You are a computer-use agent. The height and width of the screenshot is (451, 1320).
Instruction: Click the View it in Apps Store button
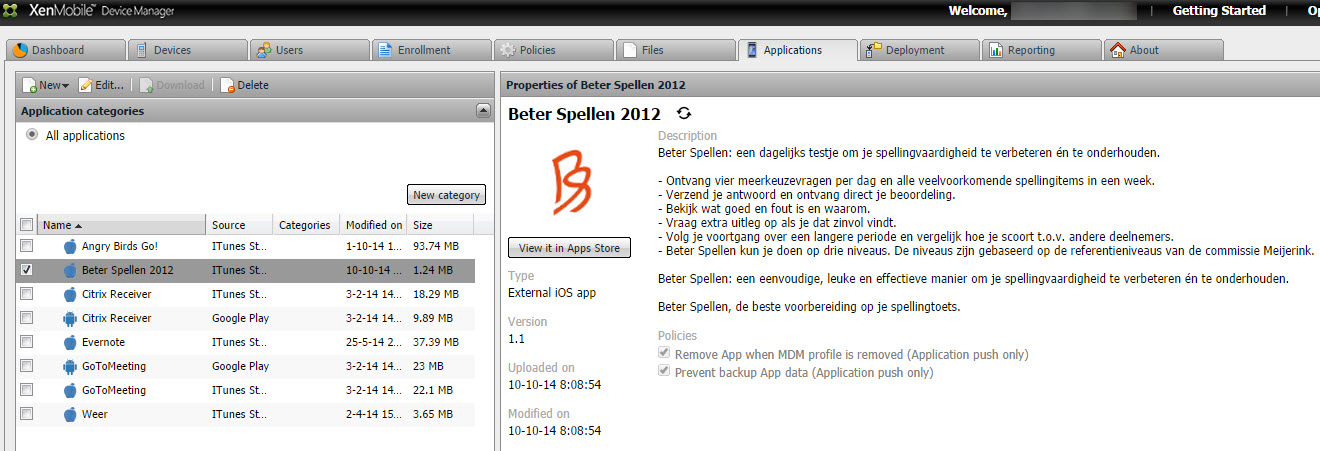[569, 248]
